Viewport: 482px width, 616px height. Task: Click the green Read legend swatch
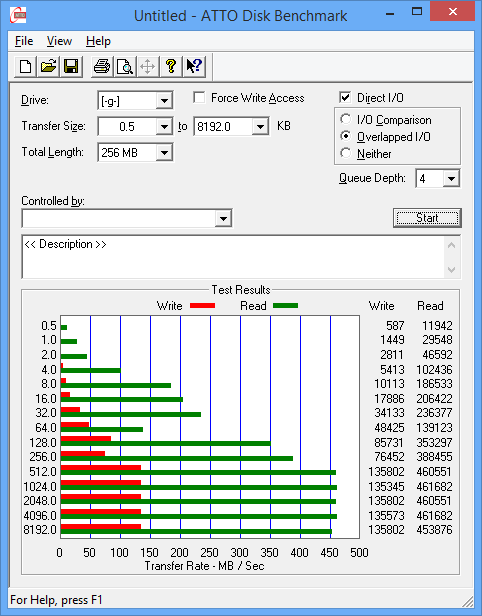[285, 305]
